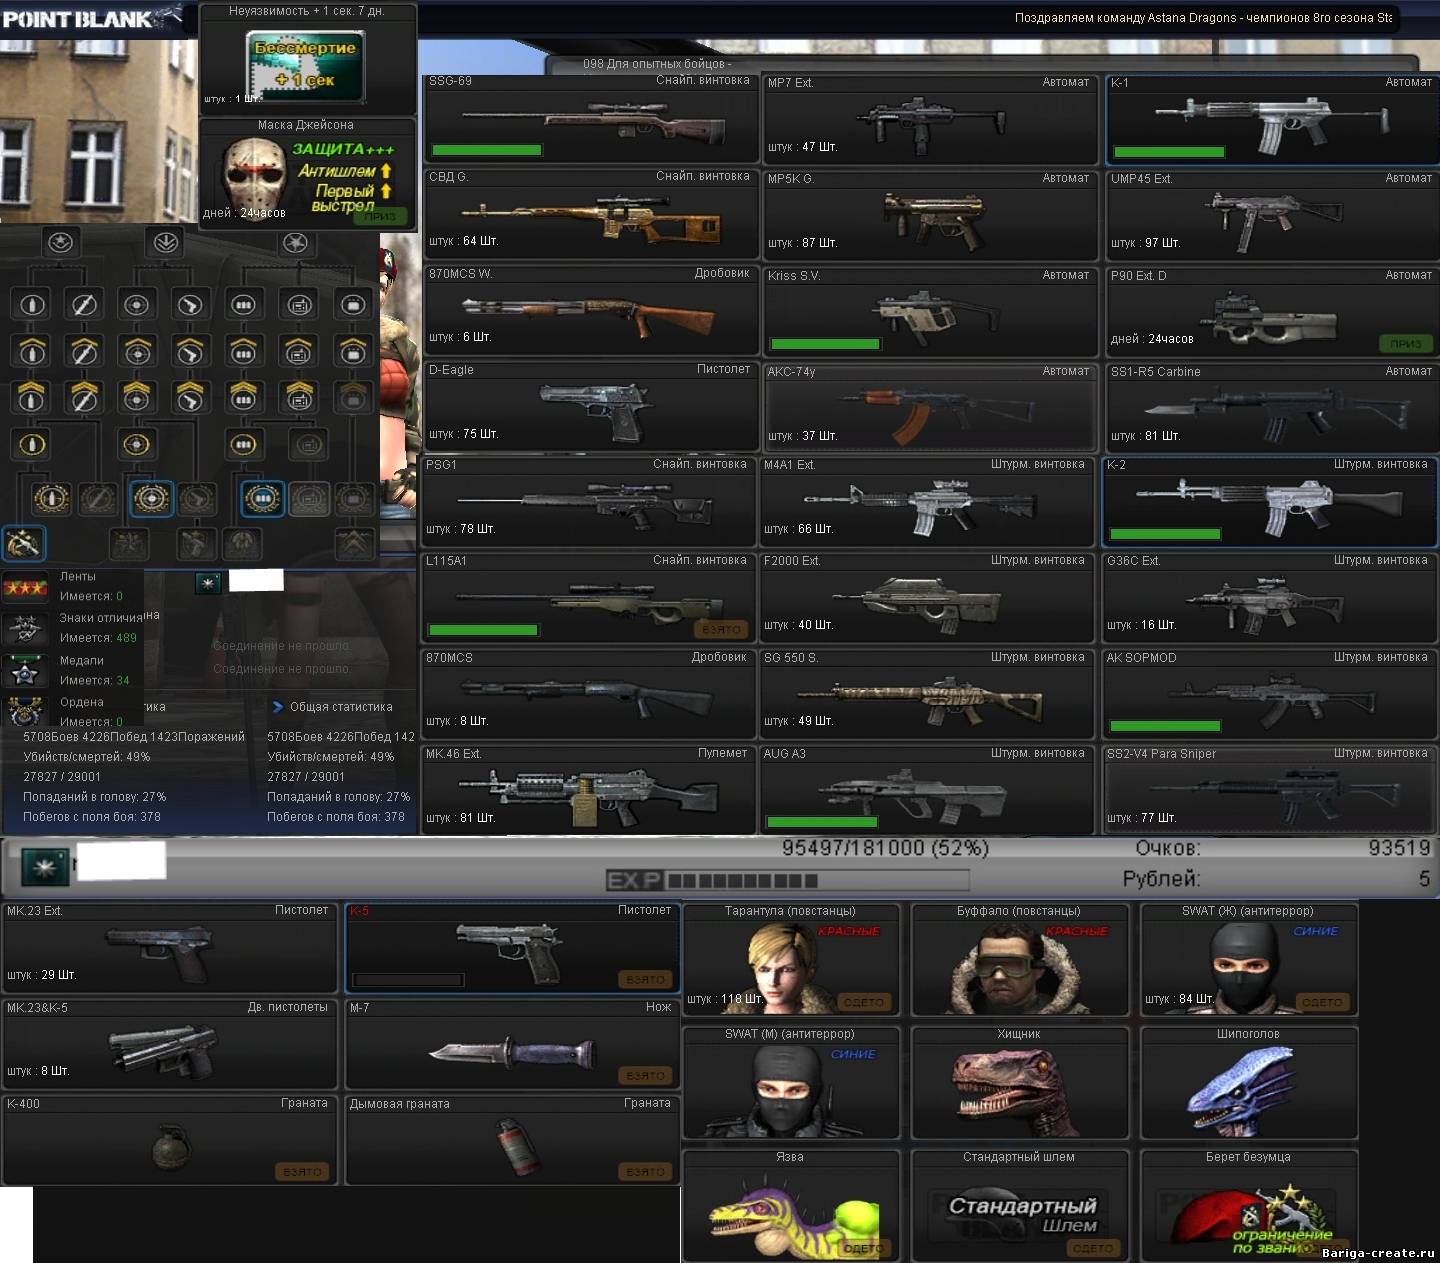Click Point Blank logo
The width and height of the screenshot is (1440, 1263).
(x=92, y=17)
